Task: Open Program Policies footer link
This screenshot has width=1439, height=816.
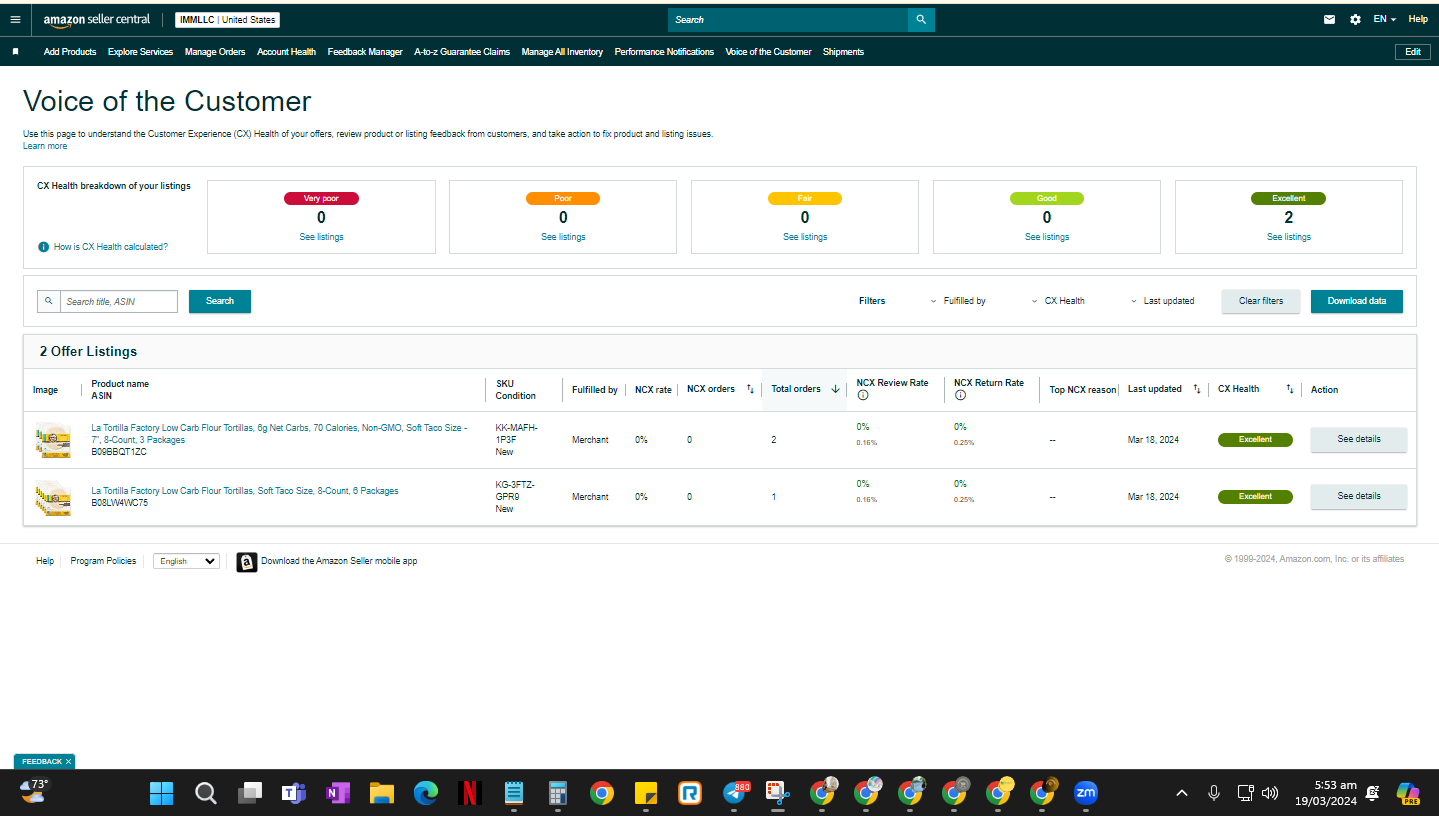Action: 103,561
